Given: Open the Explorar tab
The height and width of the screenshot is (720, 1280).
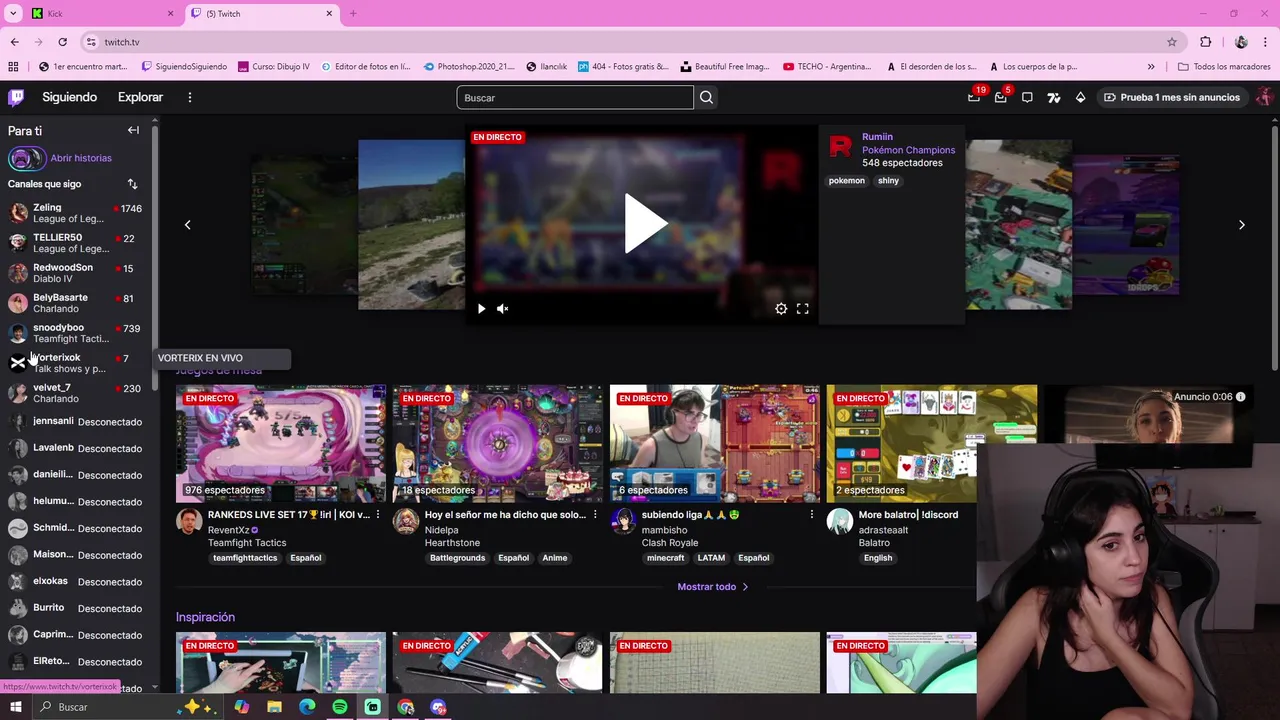Looking at the screenshot, I should coord(140,97).
